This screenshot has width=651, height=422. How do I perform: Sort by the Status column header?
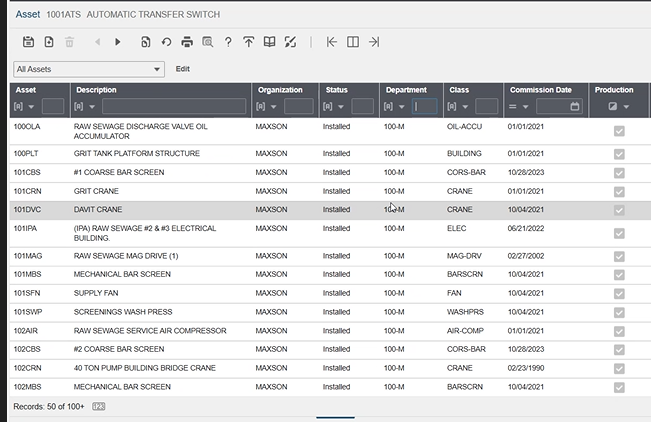[x=336, y=90]
